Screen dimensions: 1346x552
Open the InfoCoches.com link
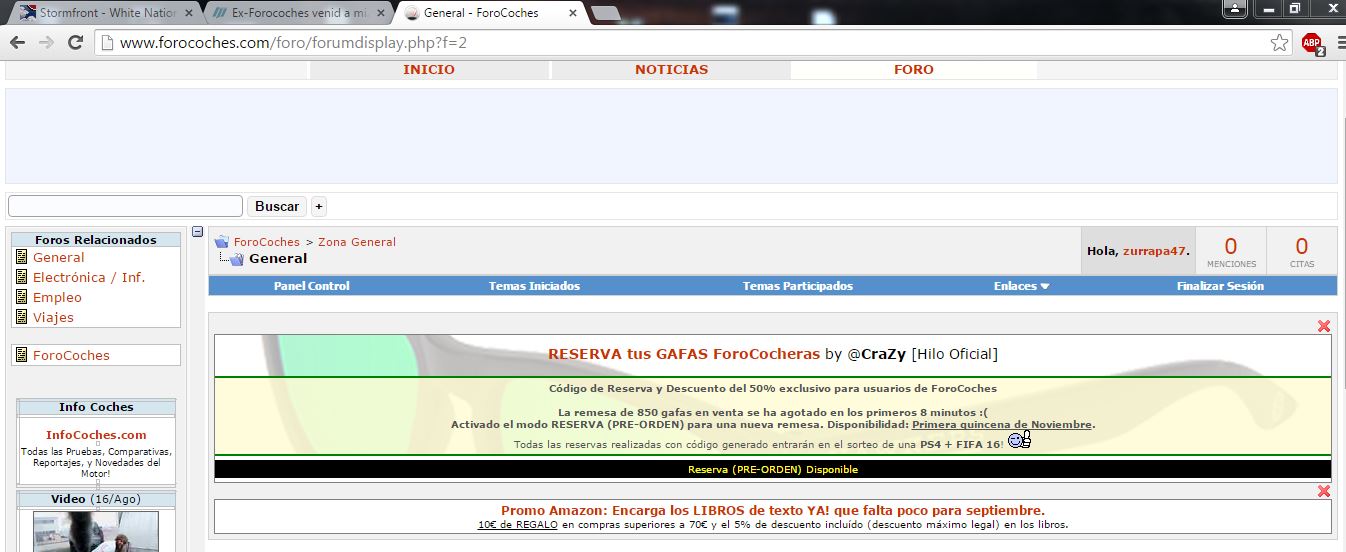96,435
